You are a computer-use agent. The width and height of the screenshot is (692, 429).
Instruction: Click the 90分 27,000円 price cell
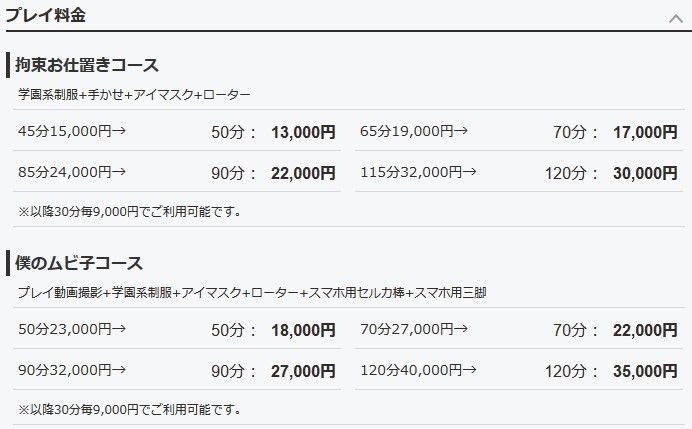pyautogui.click(x=273, y=371)
